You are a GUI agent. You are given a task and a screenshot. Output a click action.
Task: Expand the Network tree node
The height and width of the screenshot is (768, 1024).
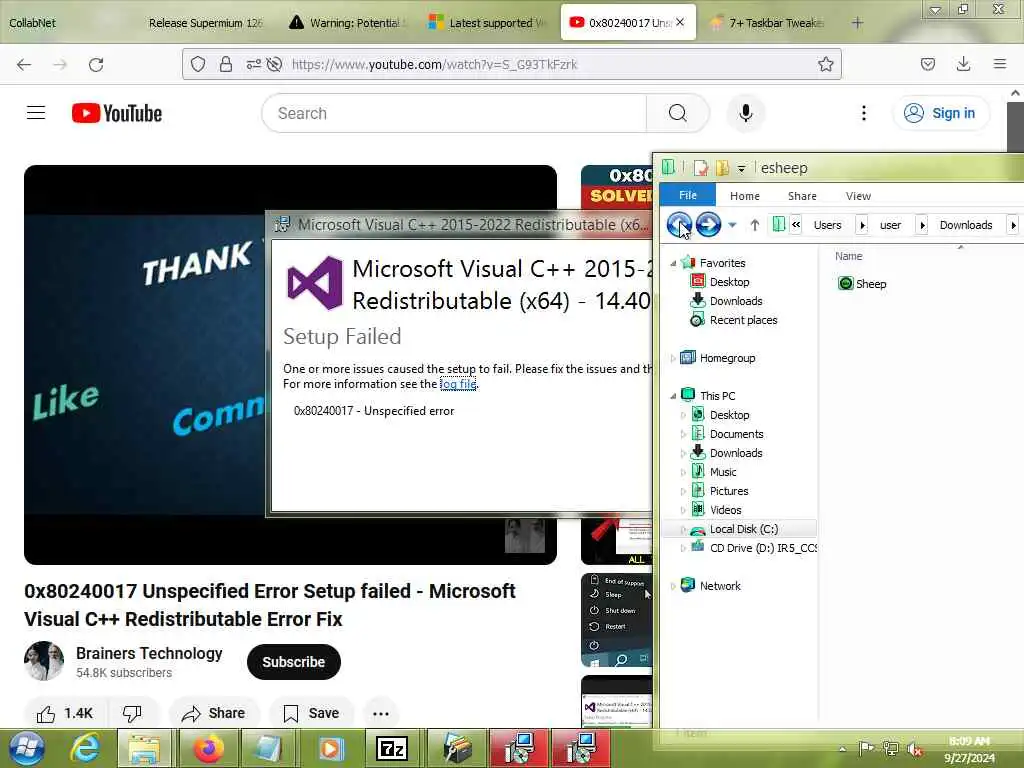coord(673,586)
